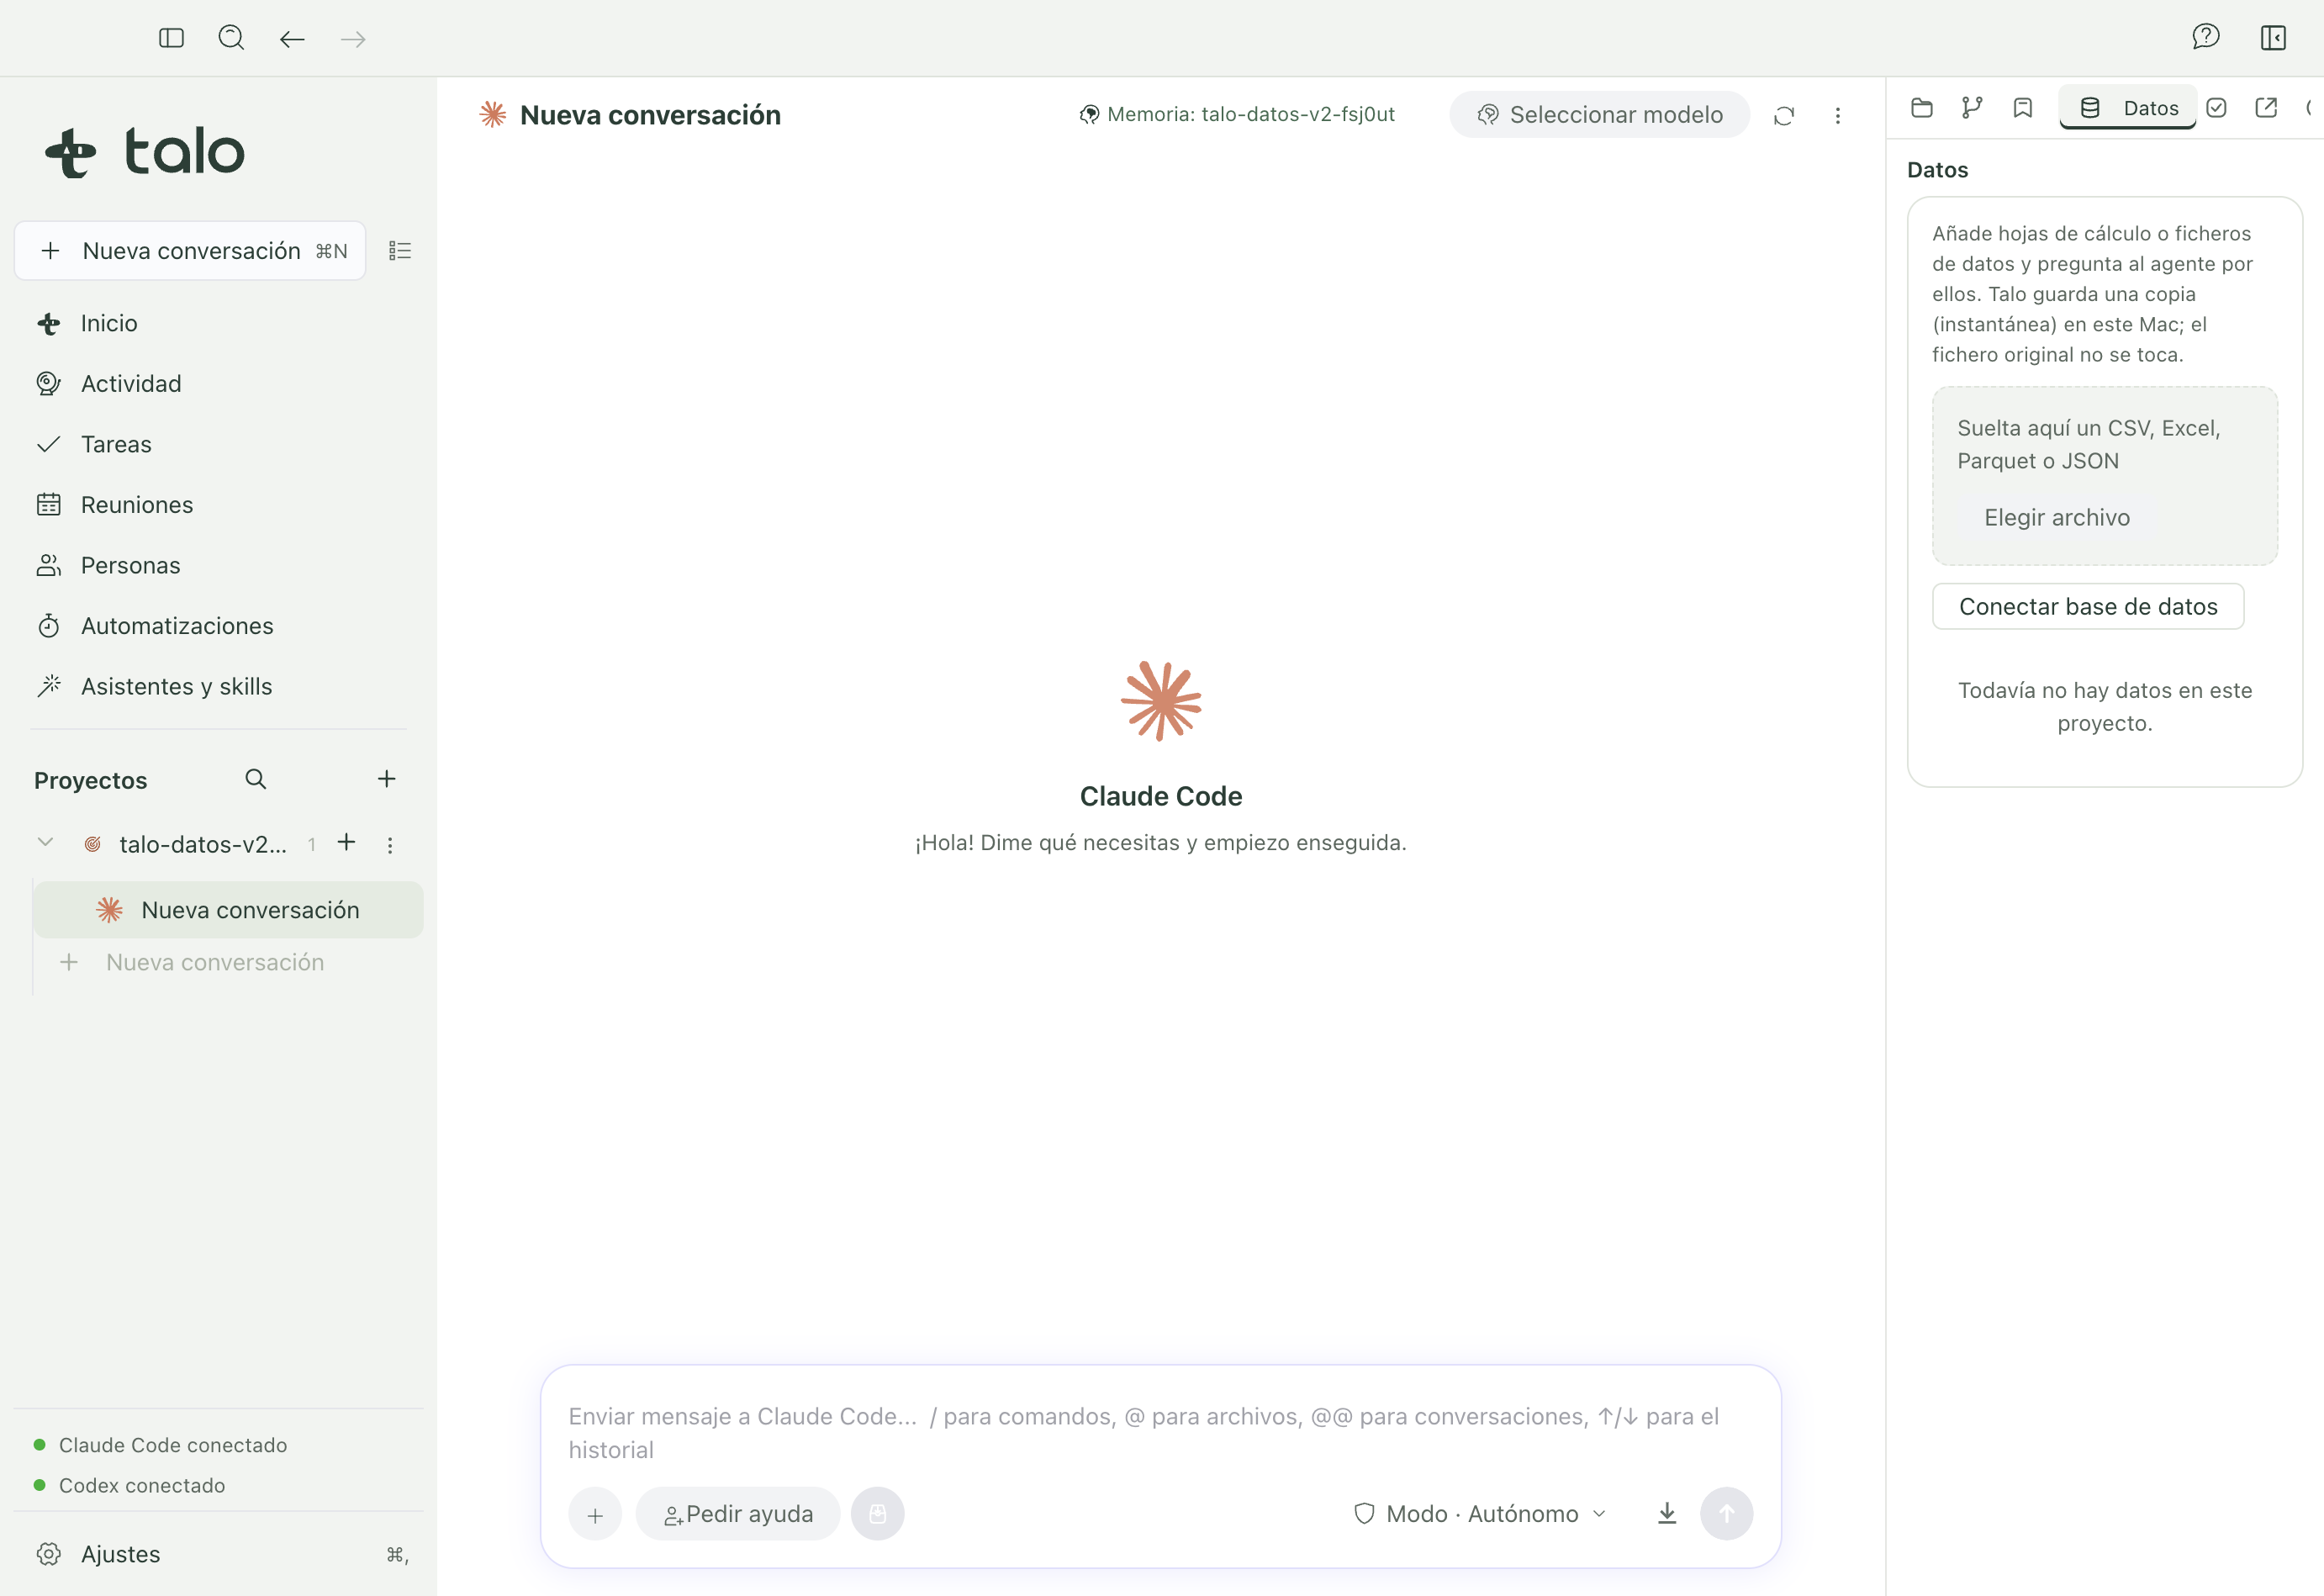Click Conectar base de datos button
This screenshot has width=2324, height=1596.
point(2088,606)
